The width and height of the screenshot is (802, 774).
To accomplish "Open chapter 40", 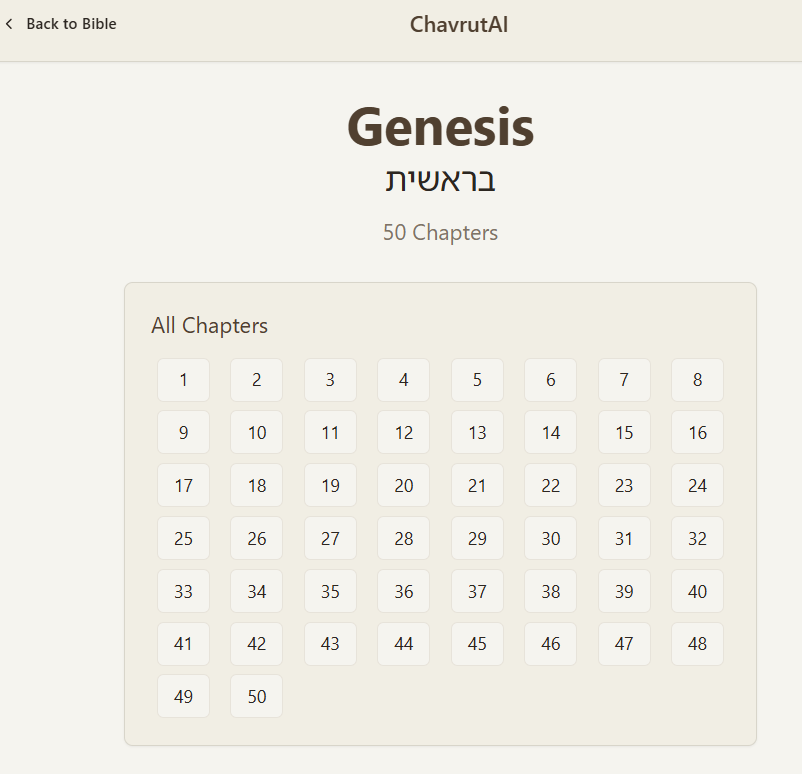I will (x=698, y=591).
